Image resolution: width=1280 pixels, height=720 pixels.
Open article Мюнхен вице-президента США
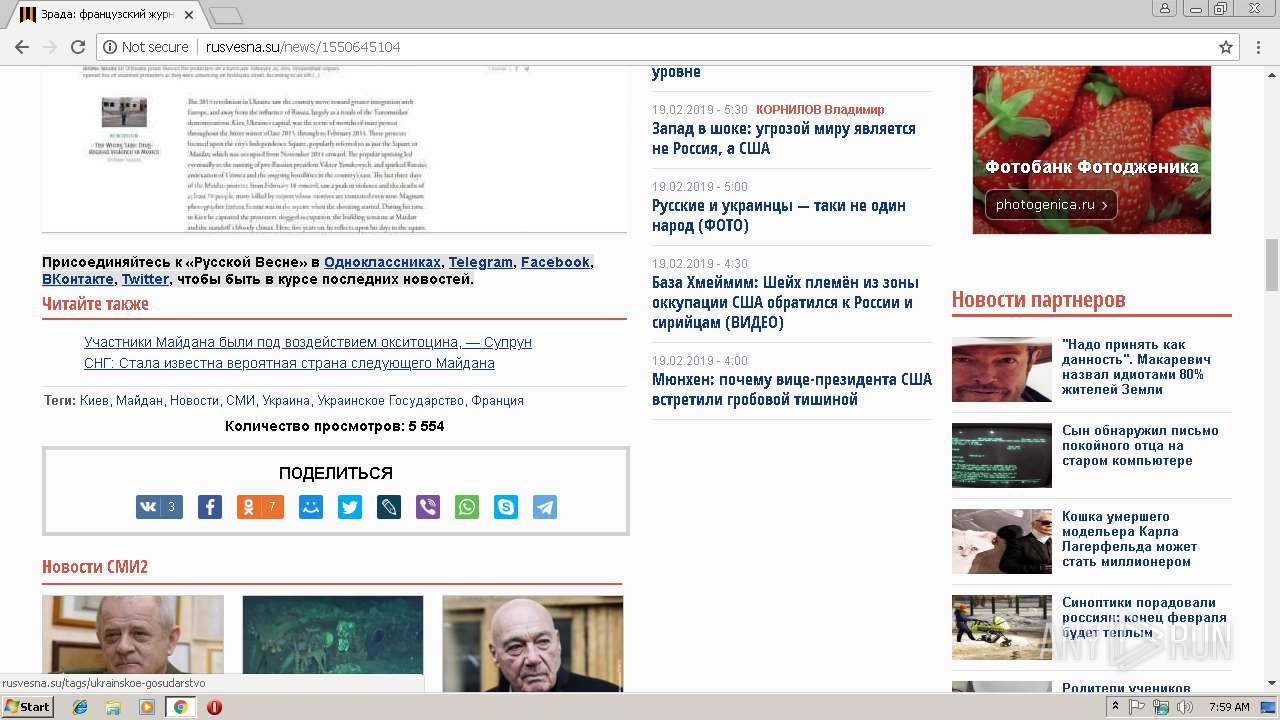point(792,389)
